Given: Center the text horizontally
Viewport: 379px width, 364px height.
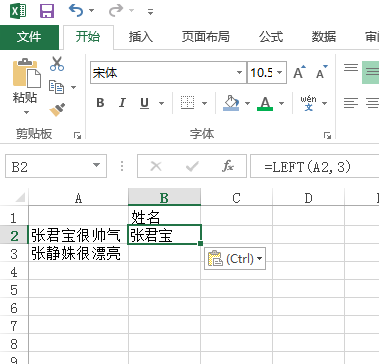Looking at the screenshot, I should pos(372,103).
